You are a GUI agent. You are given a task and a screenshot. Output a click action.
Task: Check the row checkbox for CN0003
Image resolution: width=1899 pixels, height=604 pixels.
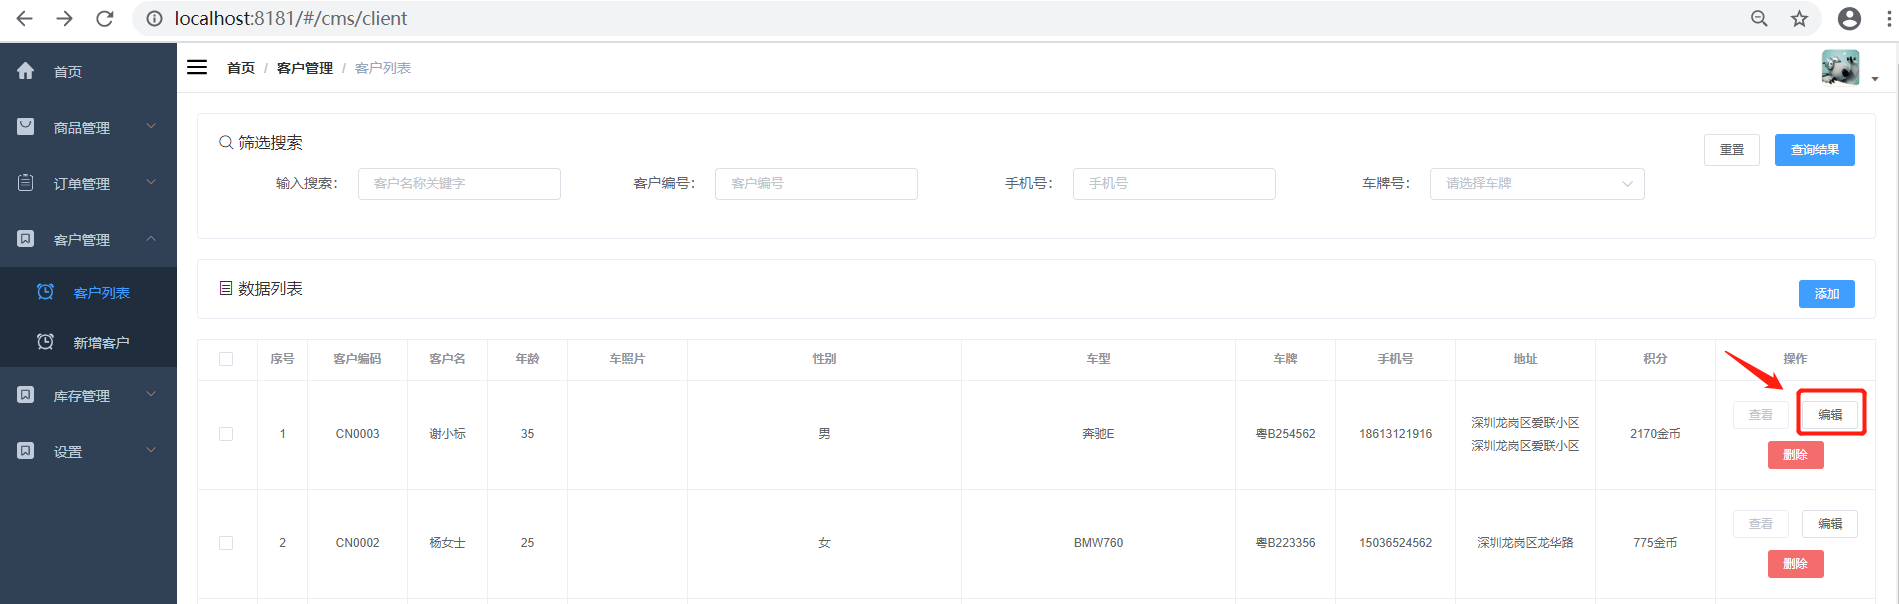pyautogui.click(x=226, y=434)
